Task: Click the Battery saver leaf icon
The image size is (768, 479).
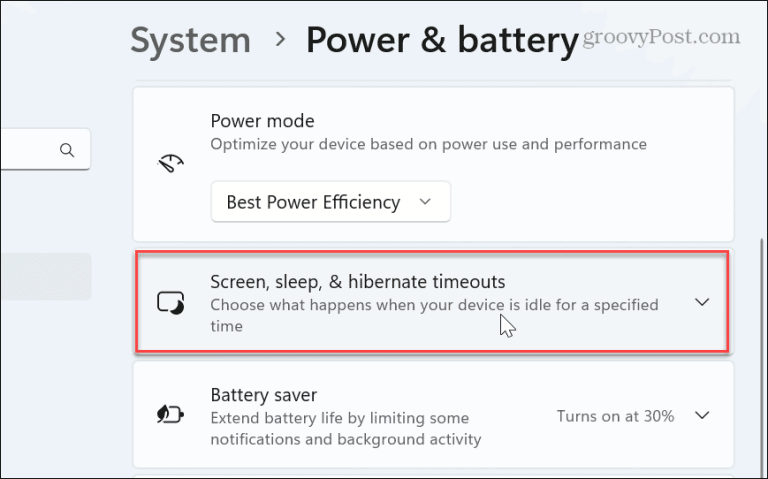Action: coord(170,415)
